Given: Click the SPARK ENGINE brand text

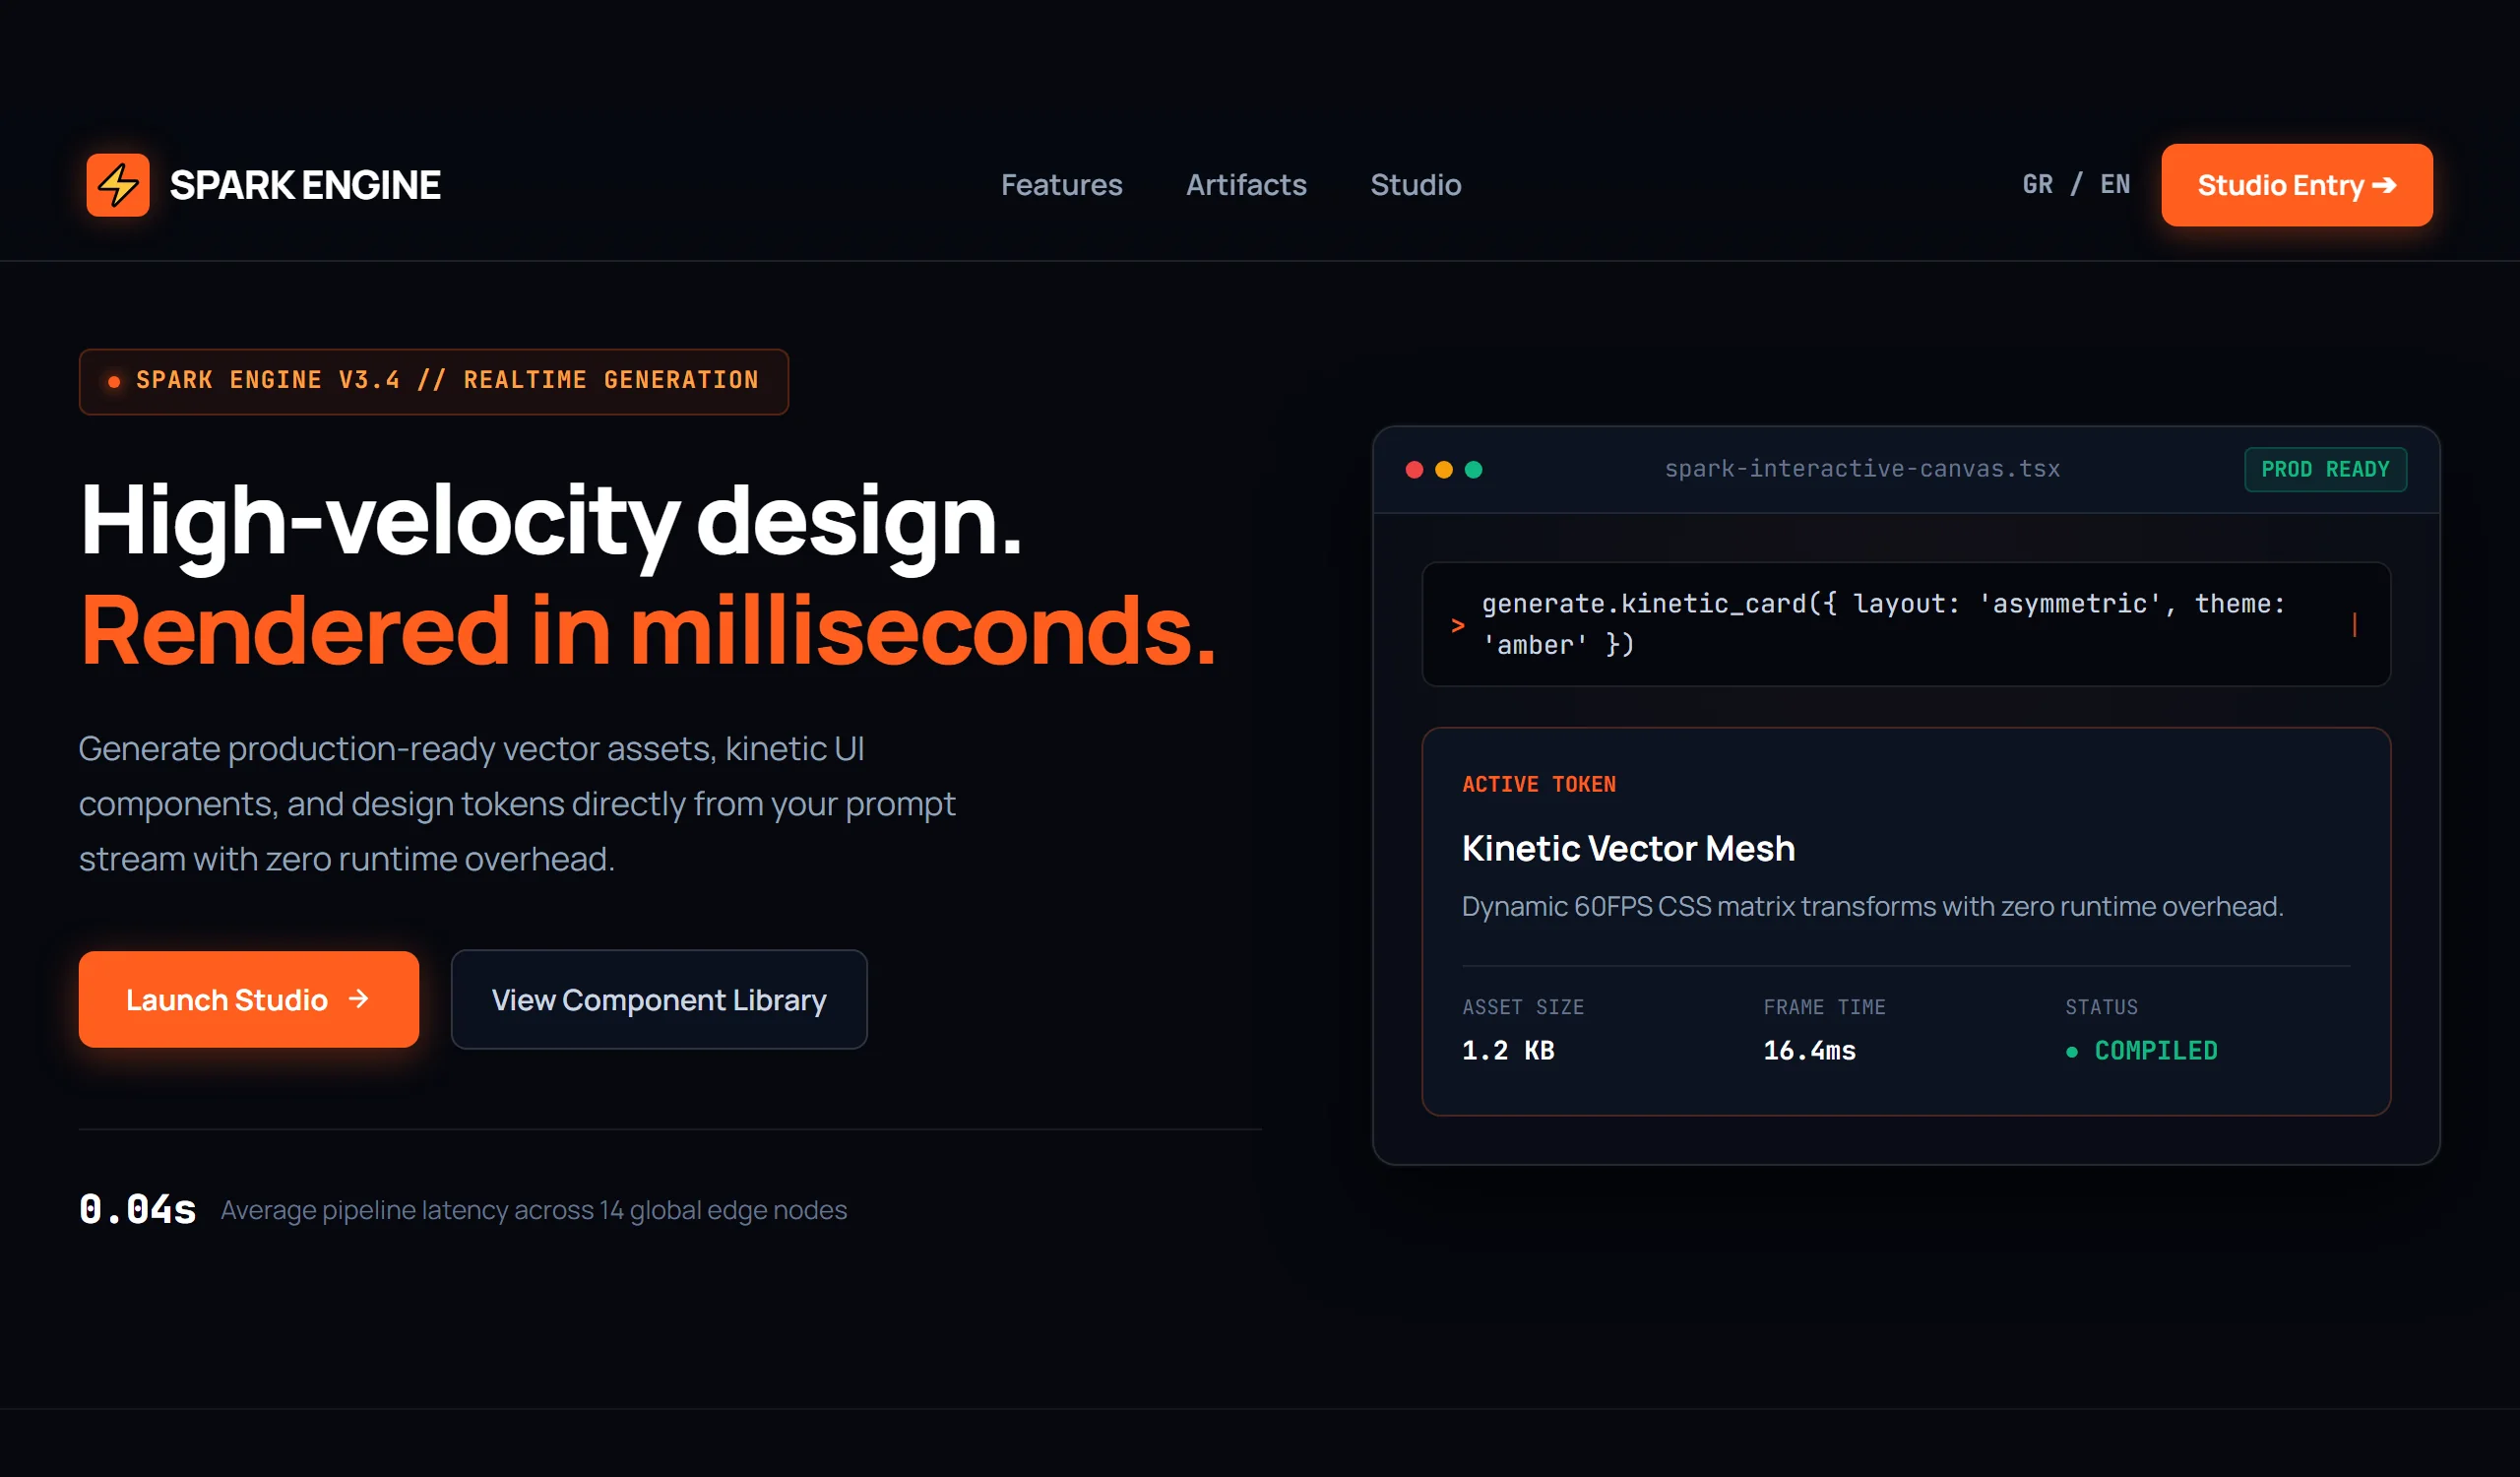Looking at the screenshot, I should (x=305, y=185).
